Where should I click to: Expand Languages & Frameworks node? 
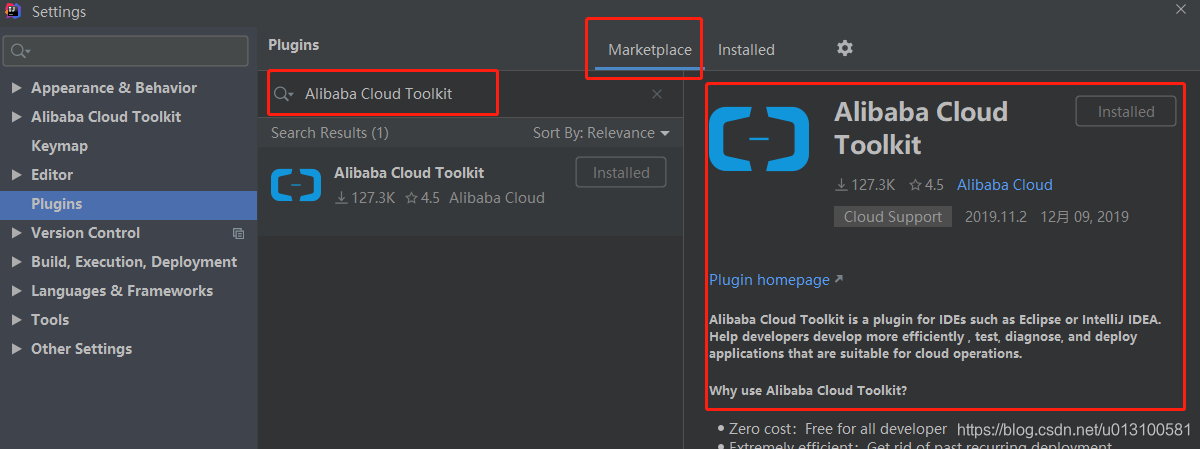click(16, 291)
